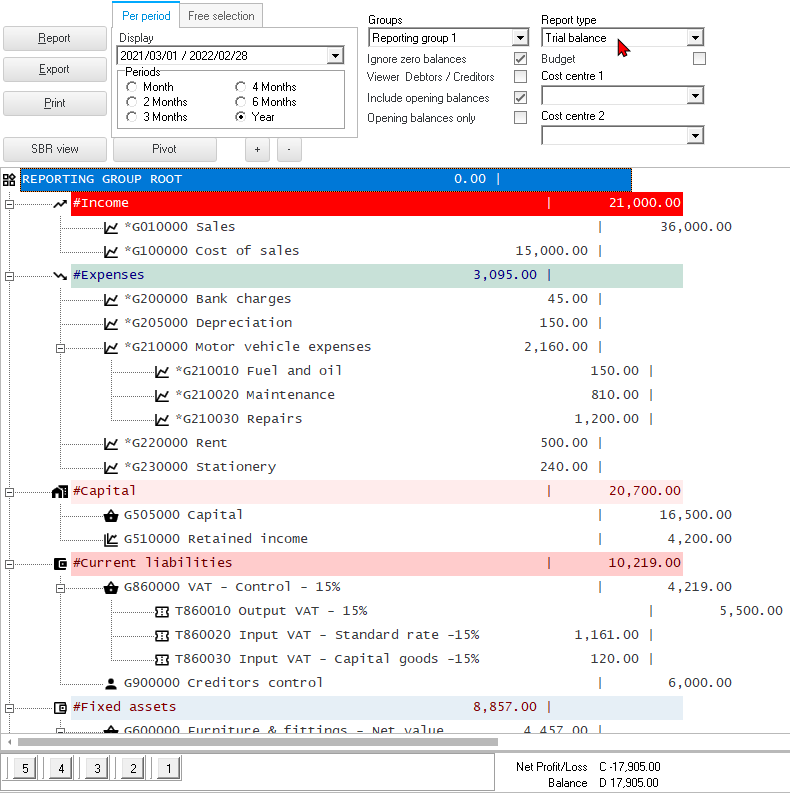Click the G505000 Capital basket icon
Screen dimensions: 790x796
[x=111, y=516]
